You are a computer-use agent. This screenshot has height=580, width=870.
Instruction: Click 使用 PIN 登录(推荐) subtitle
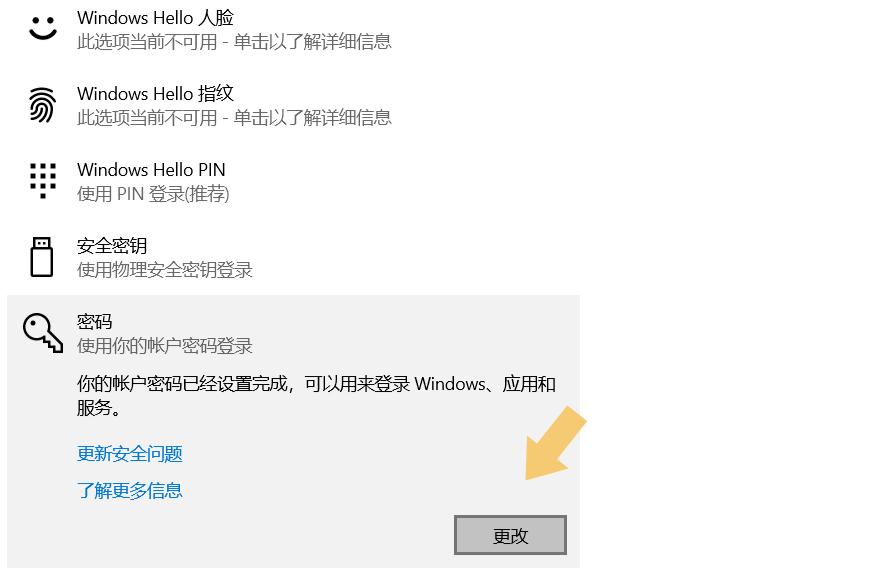153,194
